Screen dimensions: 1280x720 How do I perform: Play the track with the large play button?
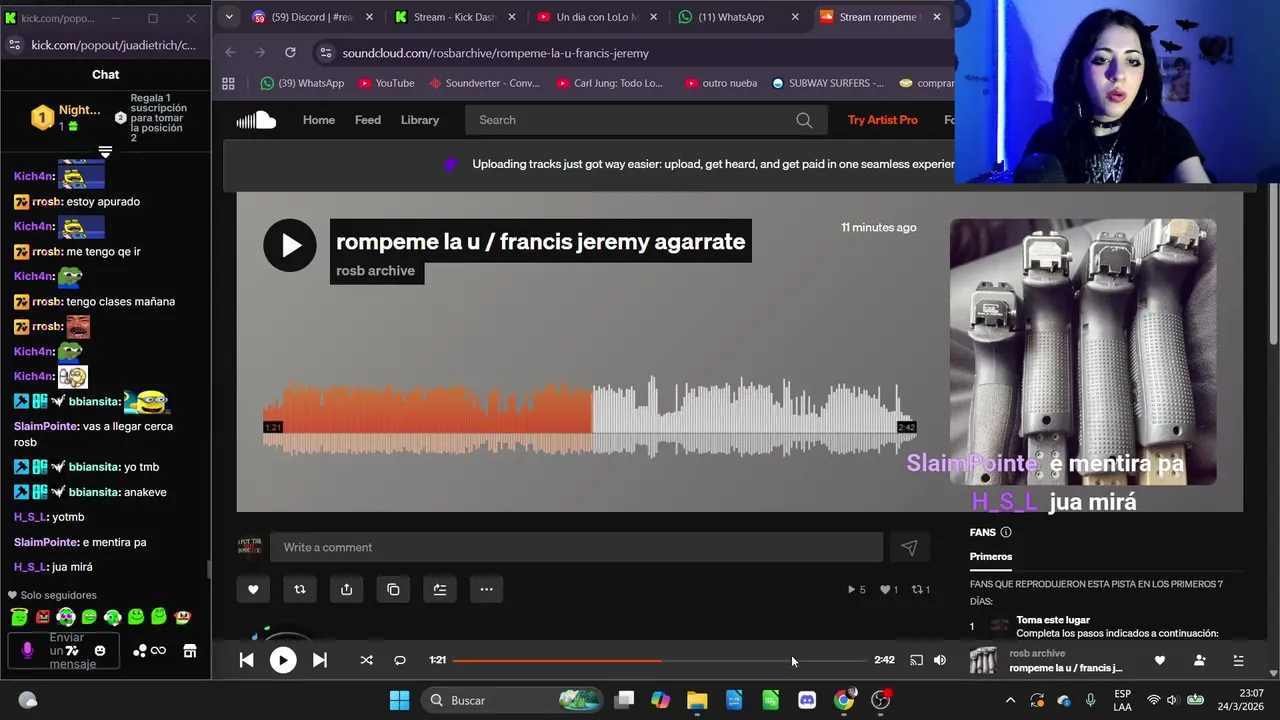point(290,245)
